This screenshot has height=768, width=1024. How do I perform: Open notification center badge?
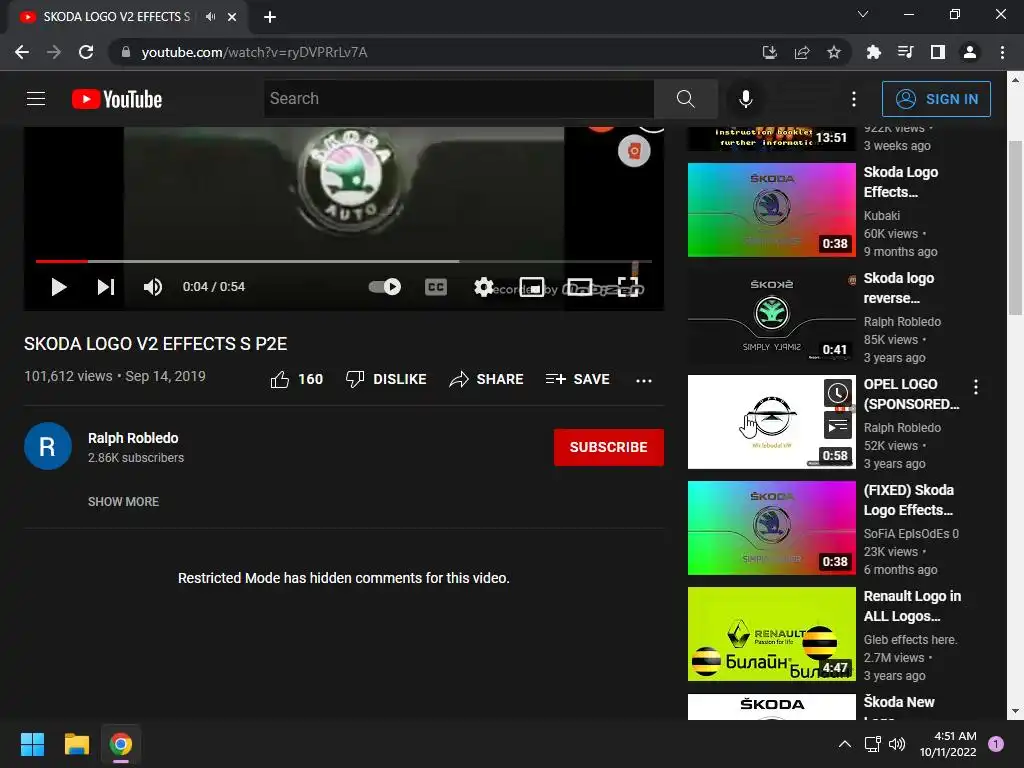(x=995, y=744)
